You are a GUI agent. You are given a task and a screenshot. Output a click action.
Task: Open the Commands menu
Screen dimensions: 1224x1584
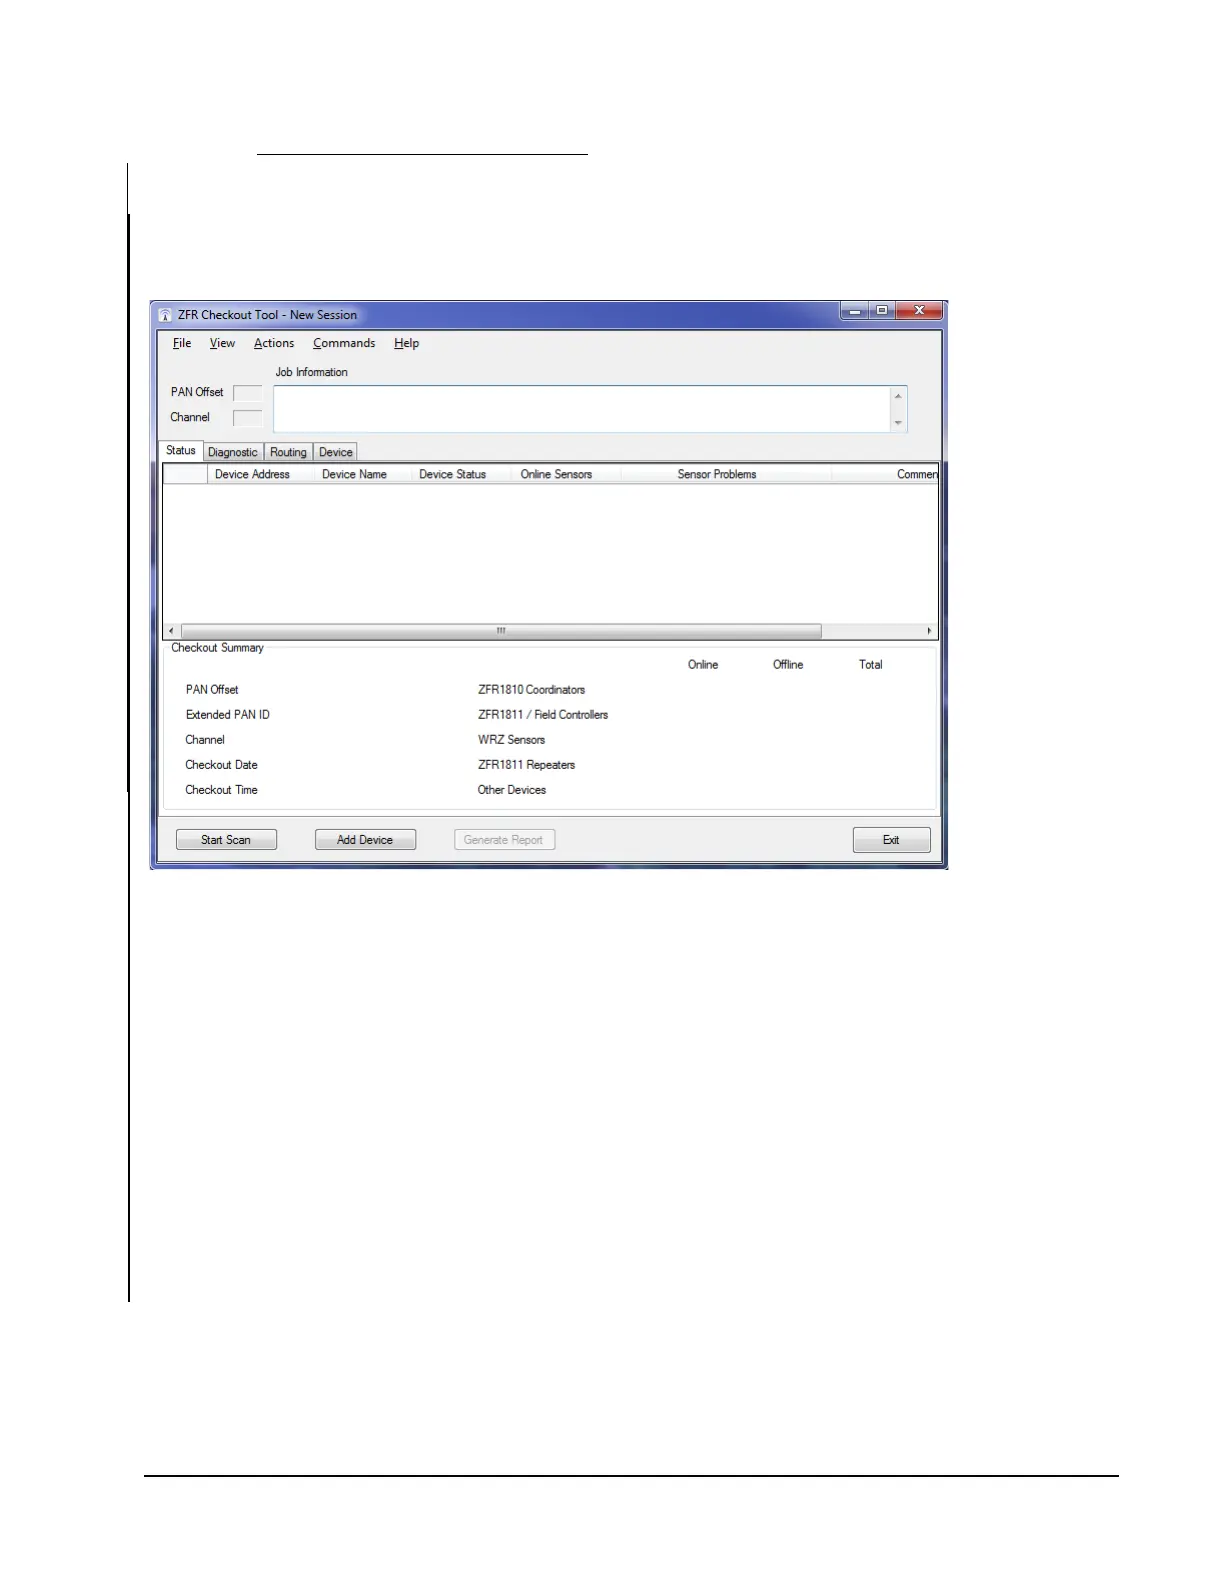click(344, 343)
